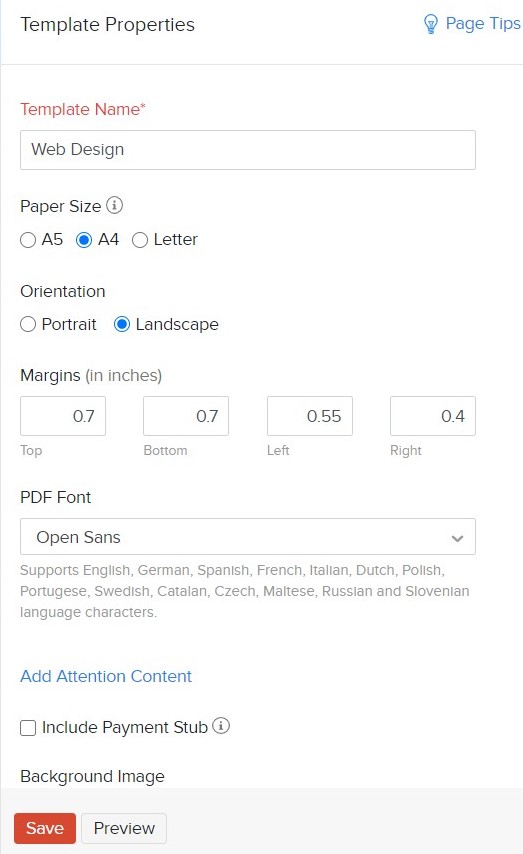
Task: Open the Page Tips link
Action: click(x=483, y=23)
